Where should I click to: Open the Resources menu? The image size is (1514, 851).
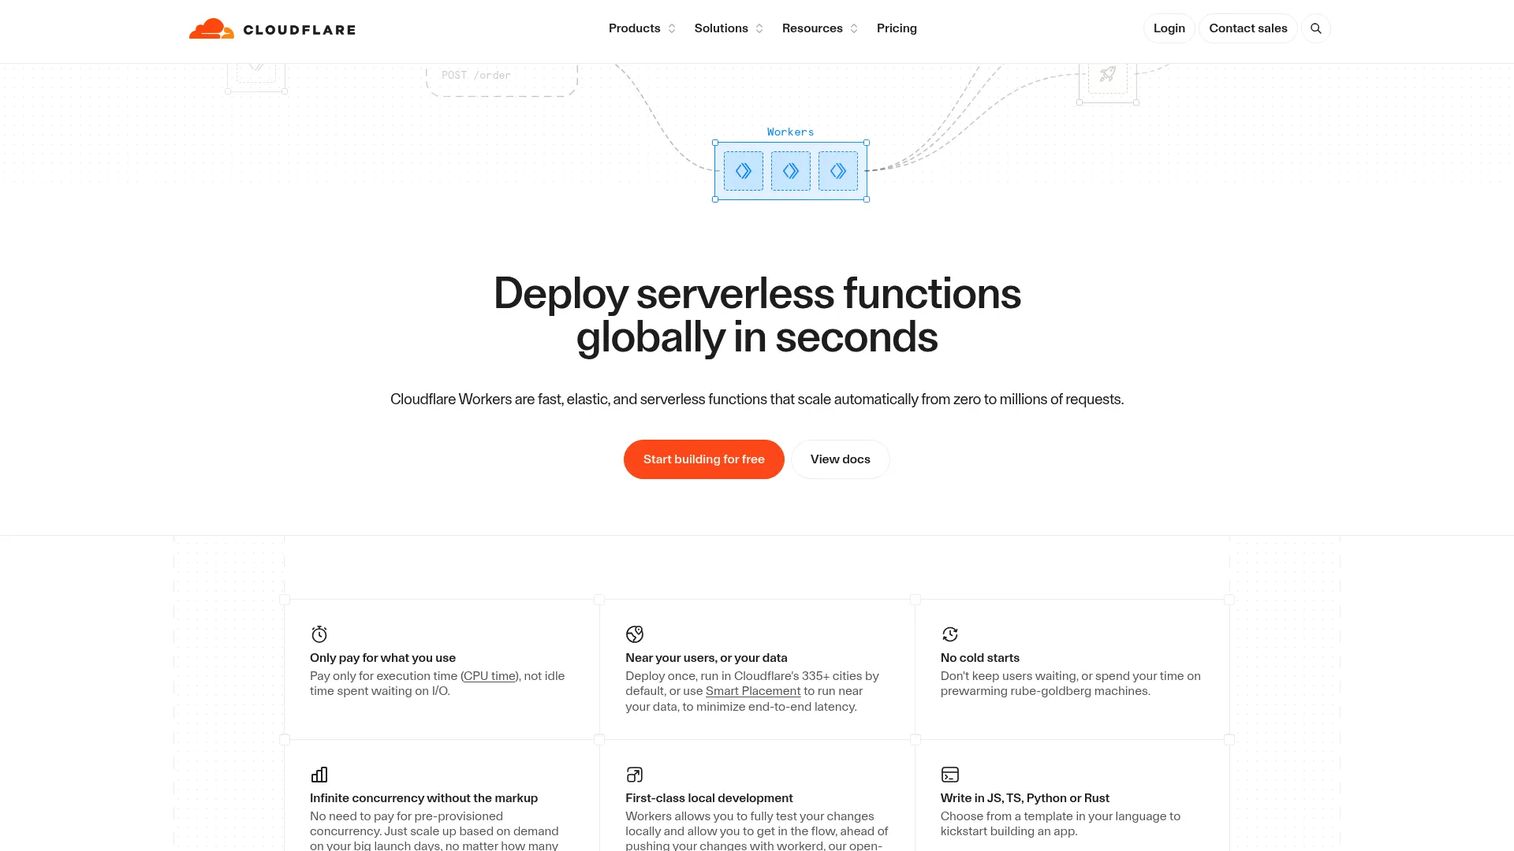[820, 29]
